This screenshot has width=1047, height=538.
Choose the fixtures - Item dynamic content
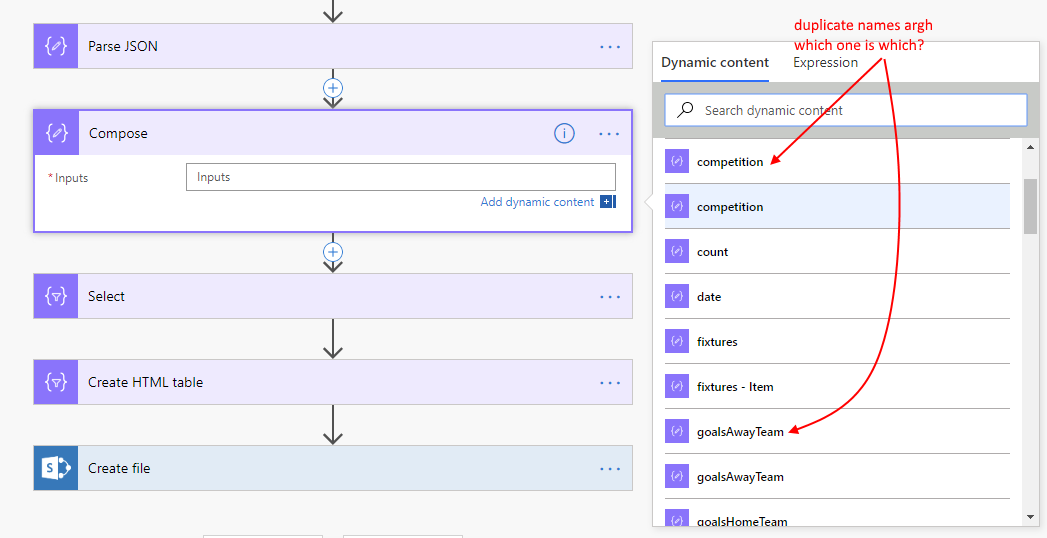pyautogui.click(x=735, y=387)
